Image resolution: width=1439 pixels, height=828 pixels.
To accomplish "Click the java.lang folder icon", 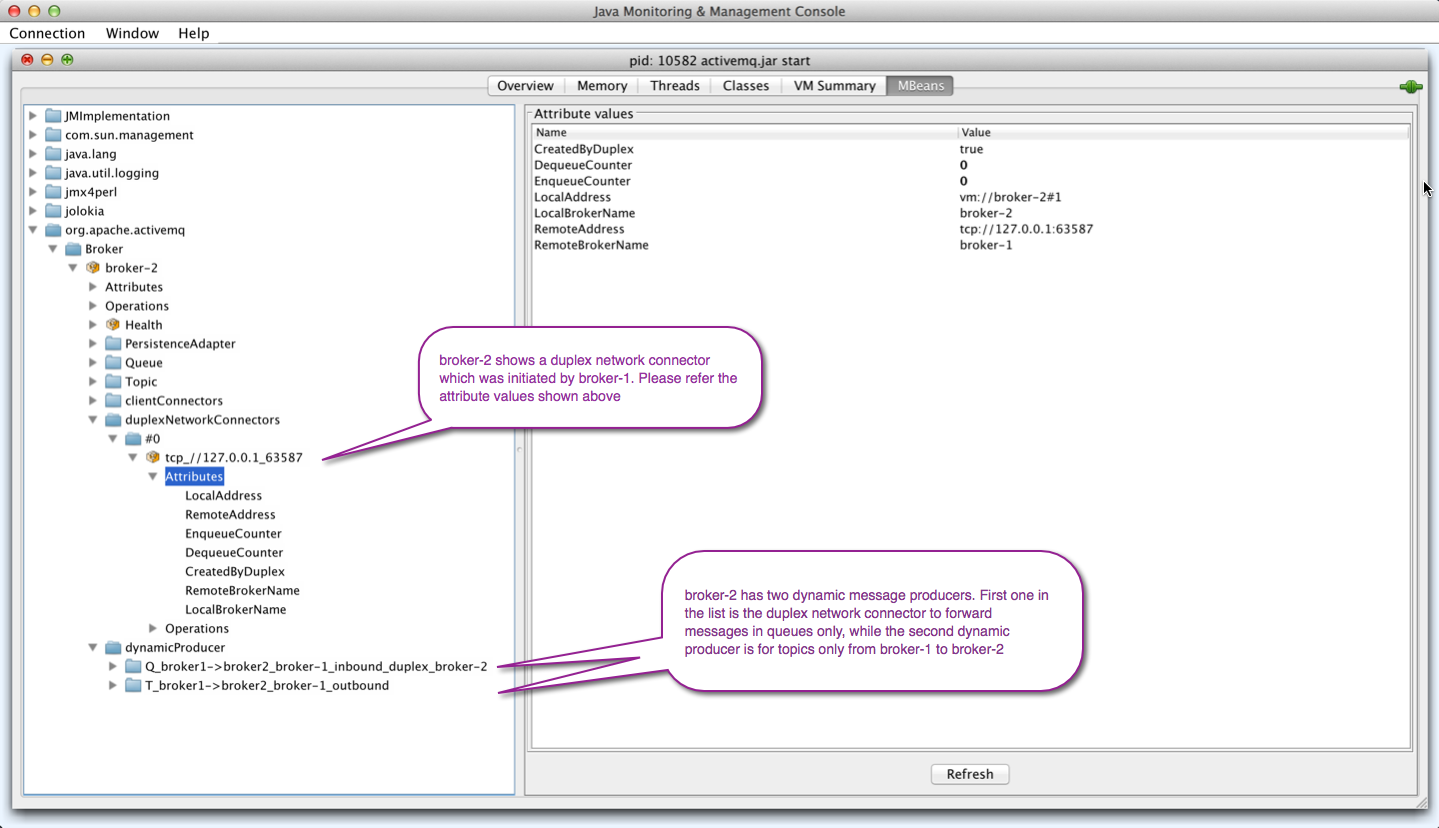I will [53, 154].
